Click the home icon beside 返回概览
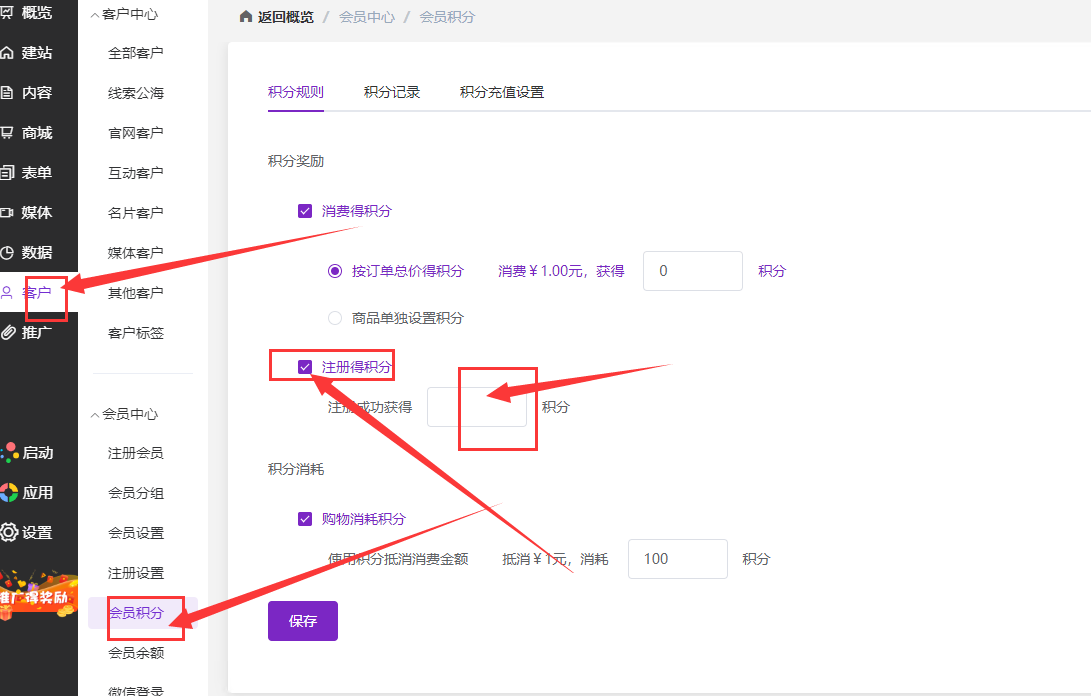Screen dimensions: 1091x696 246,18
